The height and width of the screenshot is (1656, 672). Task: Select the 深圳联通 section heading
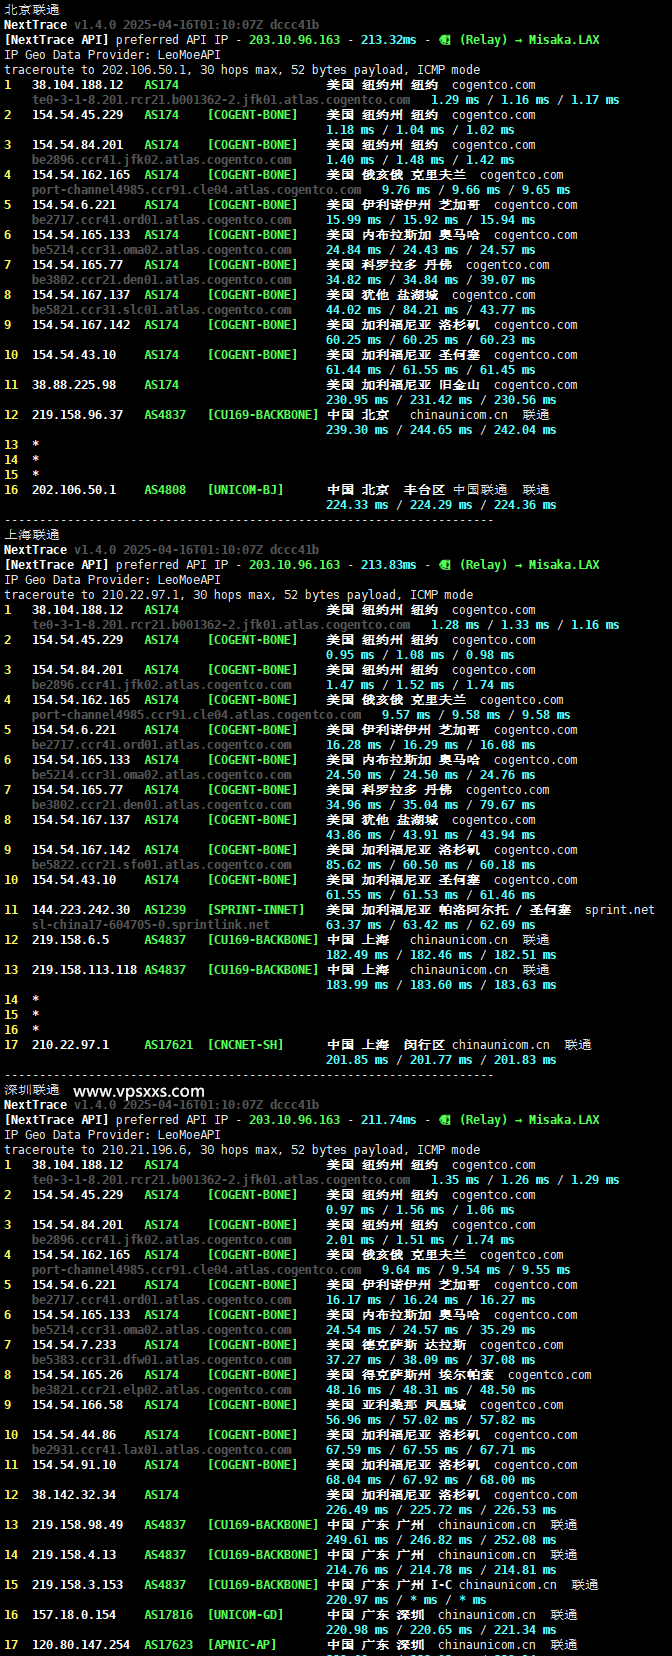[x=32, y=1089]
